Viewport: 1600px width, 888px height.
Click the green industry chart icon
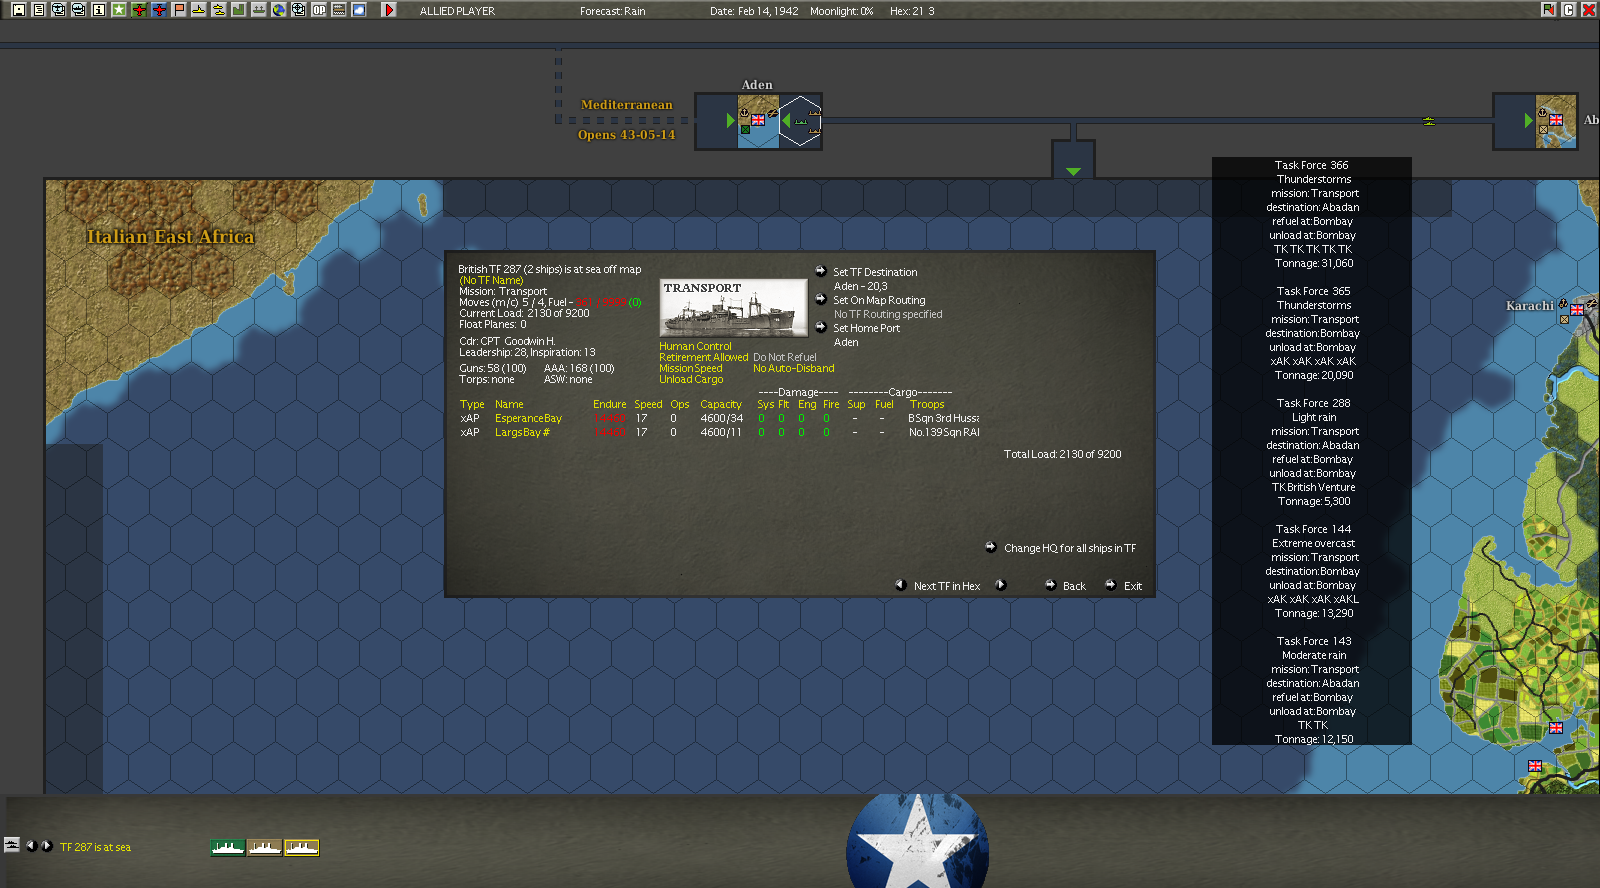click(x=239, y=10)
